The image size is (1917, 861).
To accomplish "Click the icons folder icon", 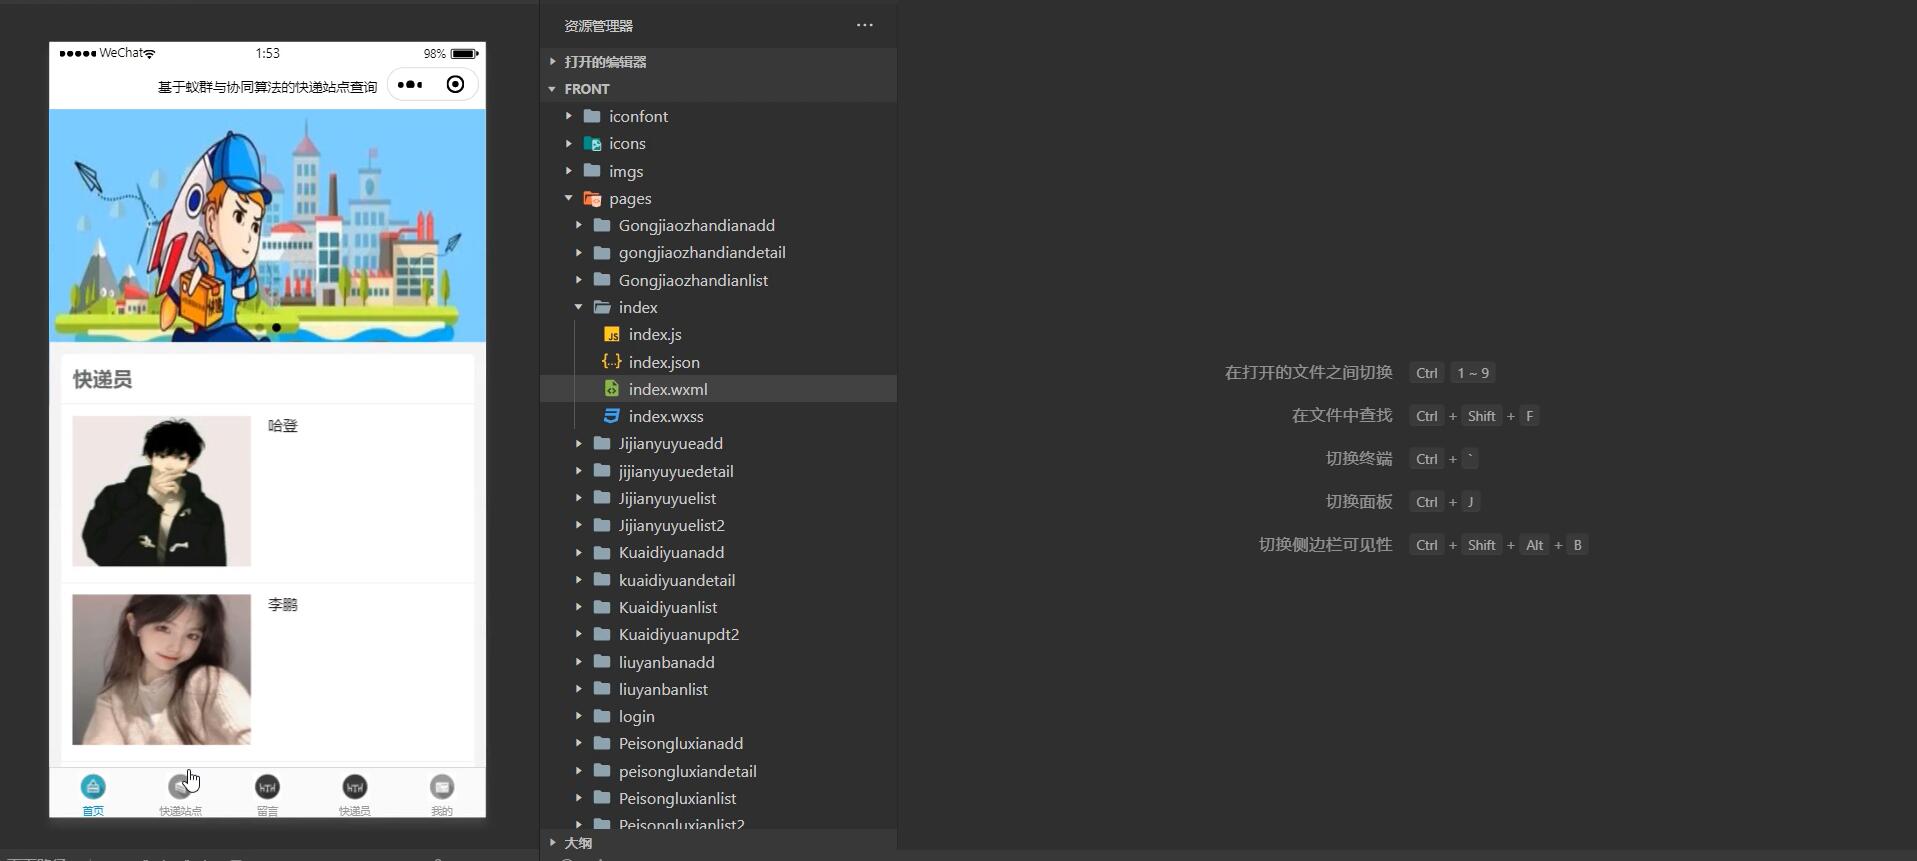I will [x=592, y=144].
